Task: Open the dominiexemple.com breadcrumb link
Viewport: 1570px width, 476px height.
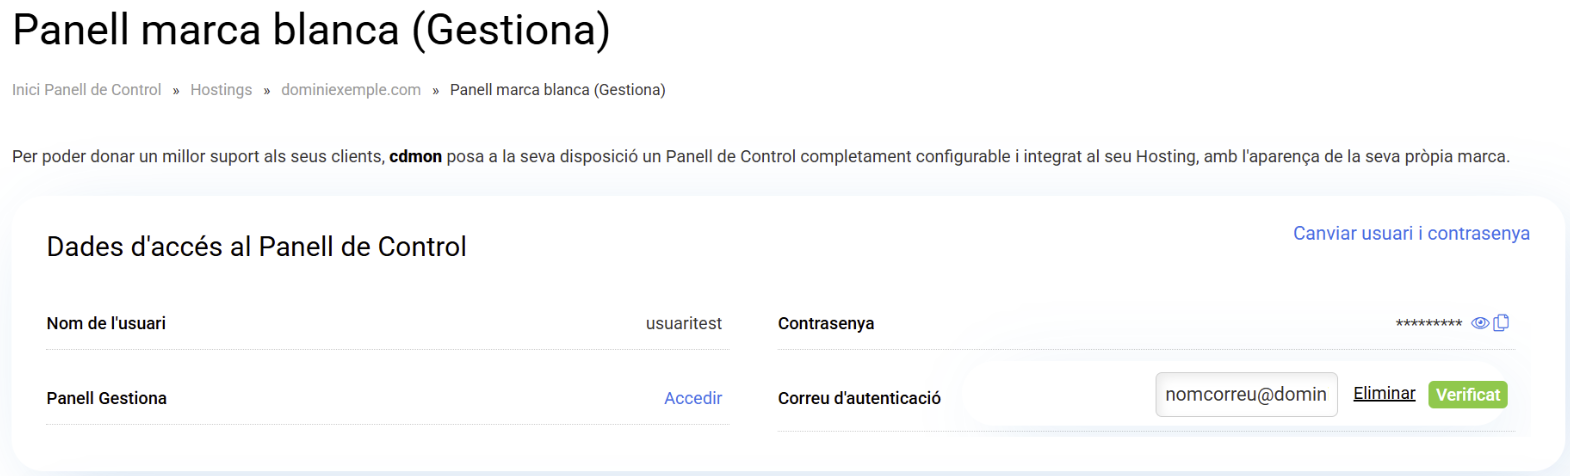Action: (351, 90)
